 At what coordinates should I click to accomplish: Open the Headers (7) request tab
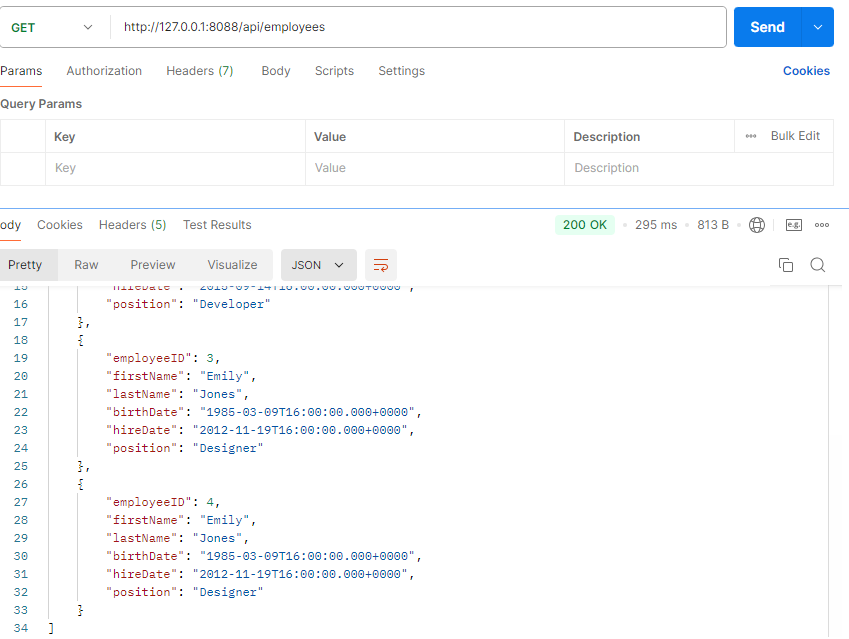pyautogui.click(x=199, y=71)
